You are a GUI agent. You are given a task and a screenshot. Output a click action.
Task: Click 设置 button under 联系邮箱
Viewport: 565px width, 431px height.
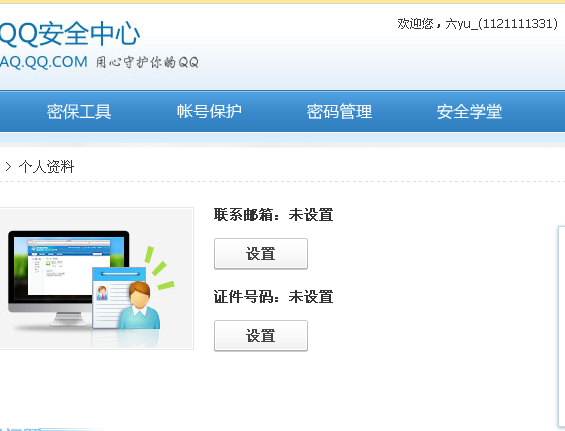261,254
